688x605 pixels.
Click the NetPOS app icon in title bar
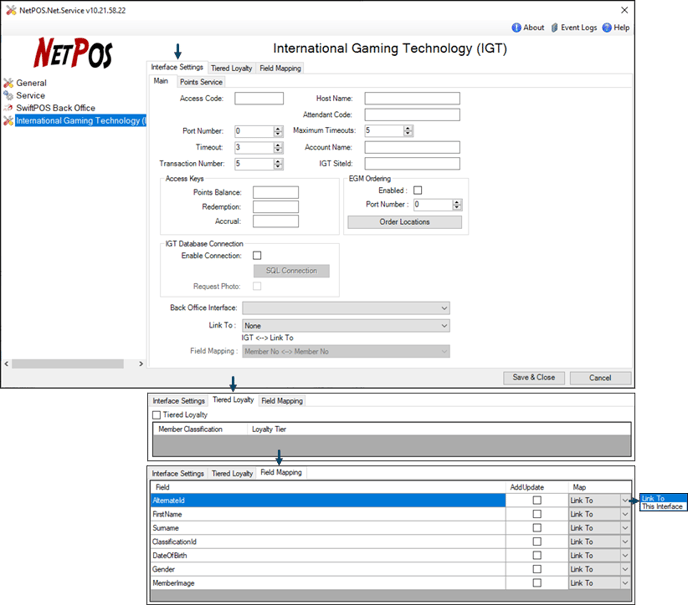coord(11,10)
